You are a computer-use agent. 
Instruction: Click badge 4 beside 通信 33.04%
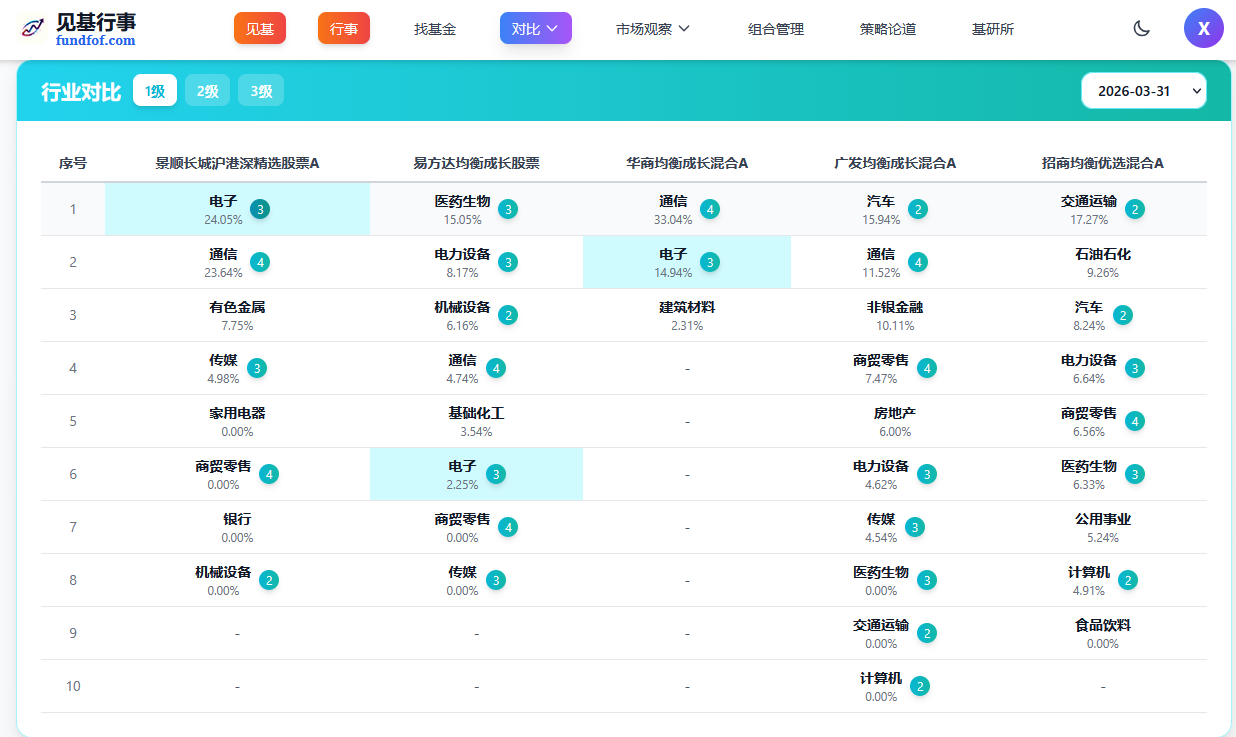pos(710,209)
